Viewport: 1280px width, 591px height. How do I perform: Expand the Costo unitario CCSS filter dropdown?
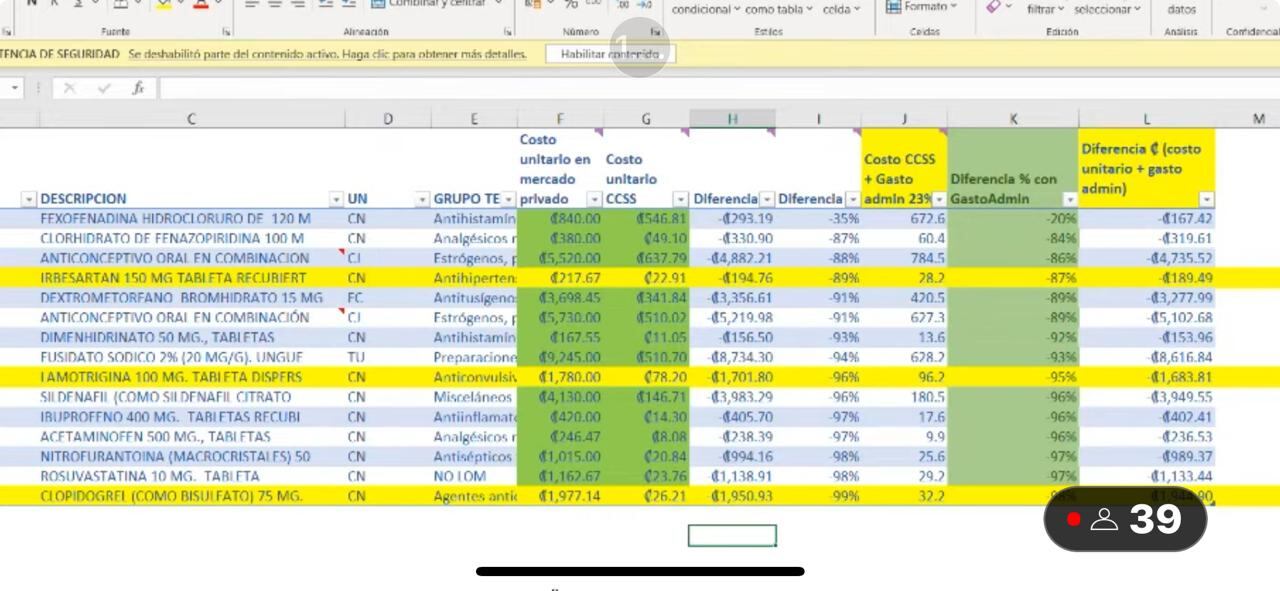[680, 199]
